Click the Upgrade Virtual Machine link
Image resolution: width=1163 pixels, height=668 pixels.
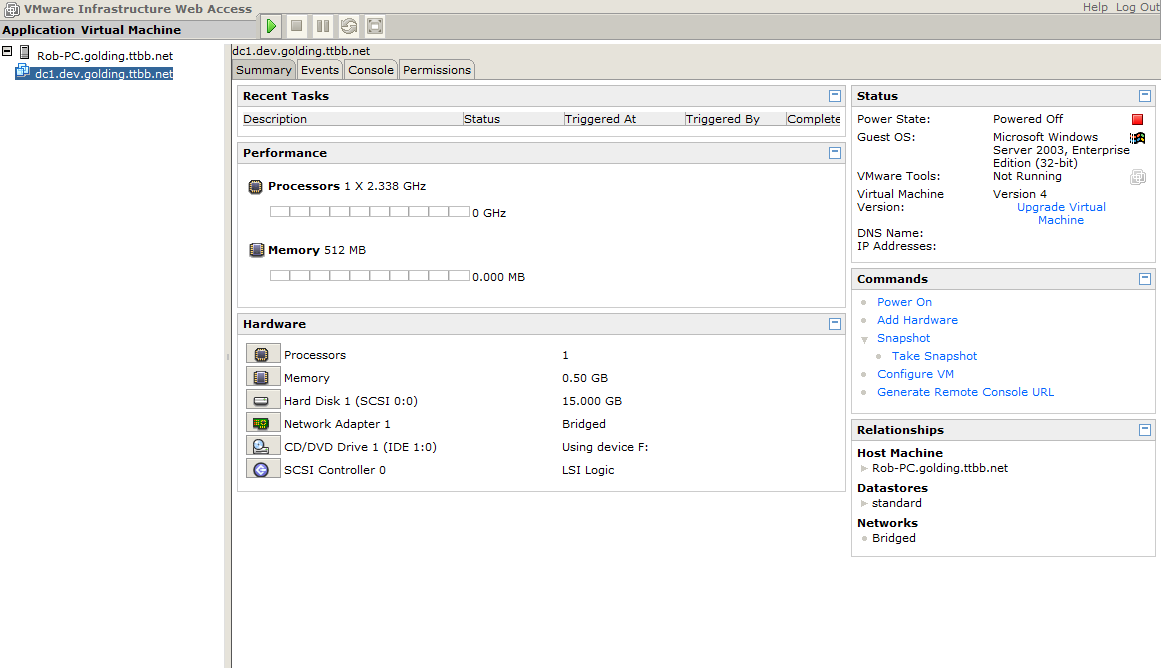(x=1061, y=214)
